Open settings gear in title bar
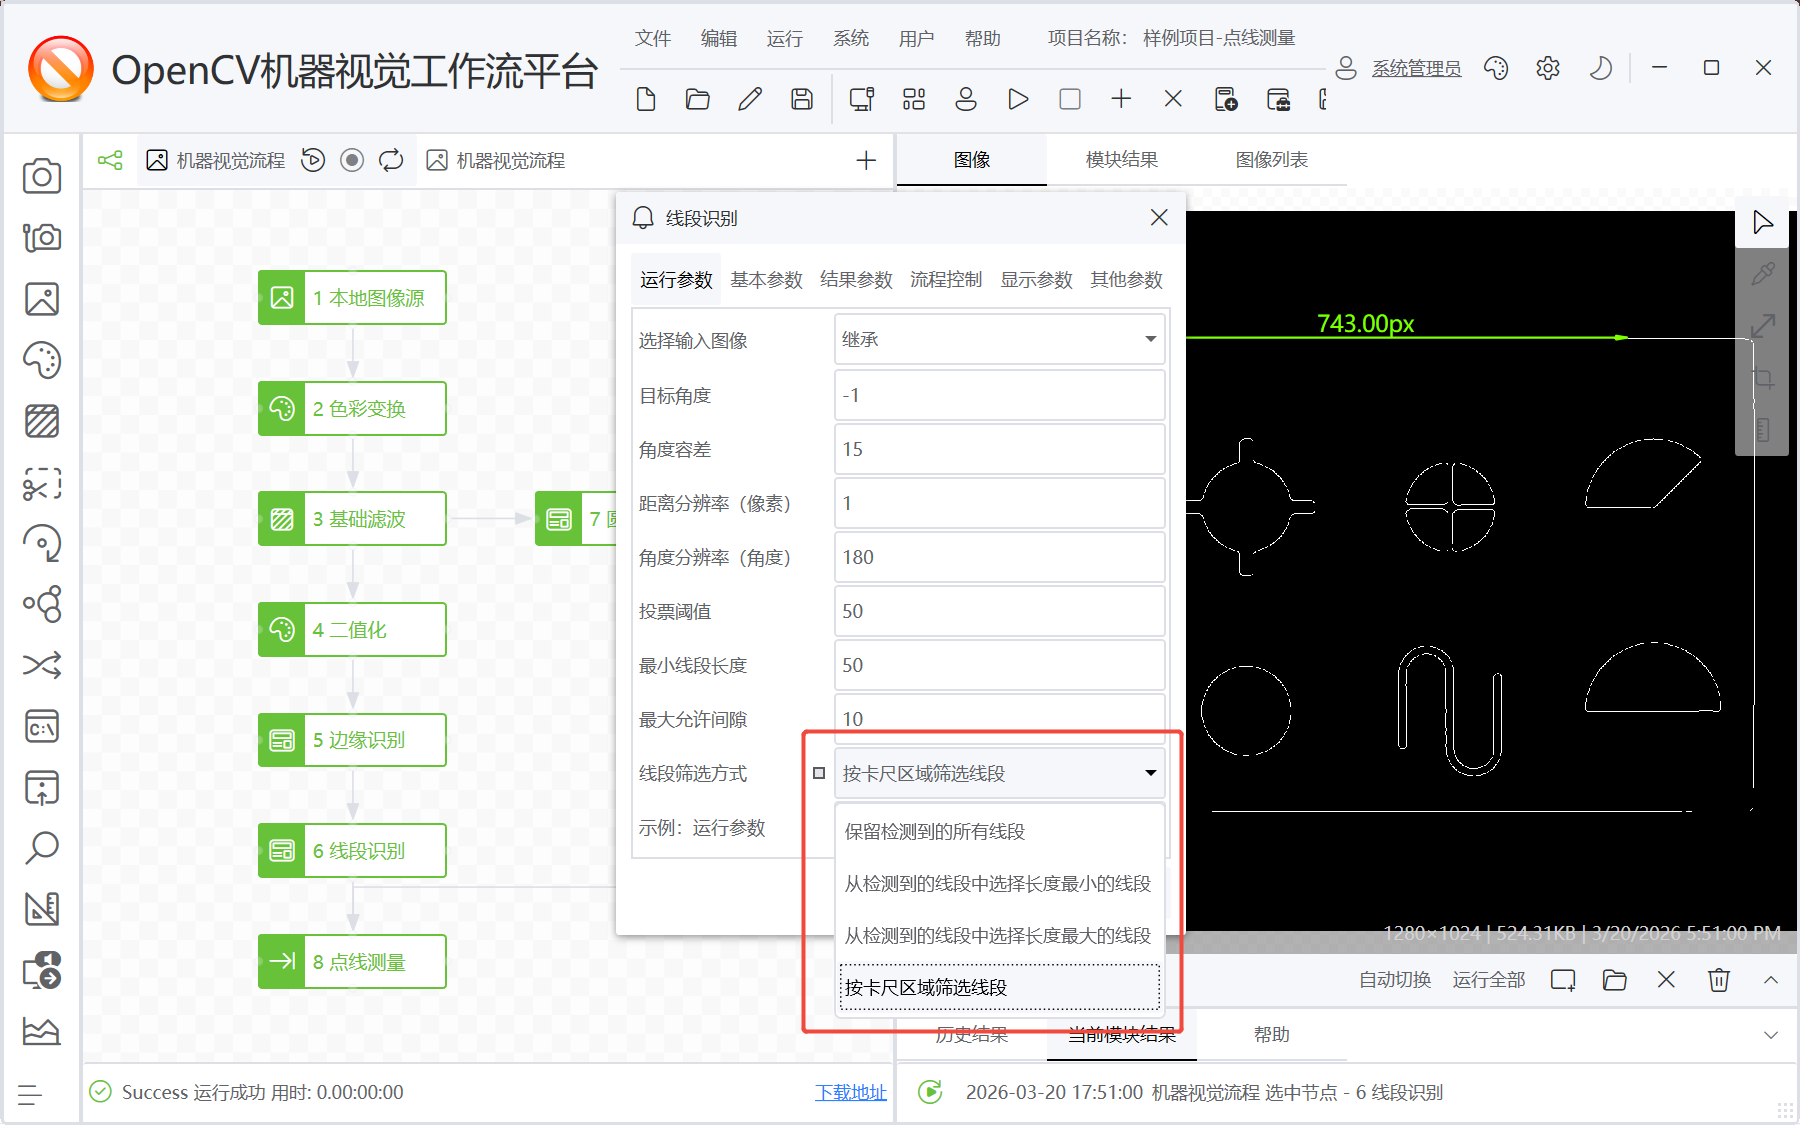Screen dimensions: 1800x1125 click(1548, 68)
